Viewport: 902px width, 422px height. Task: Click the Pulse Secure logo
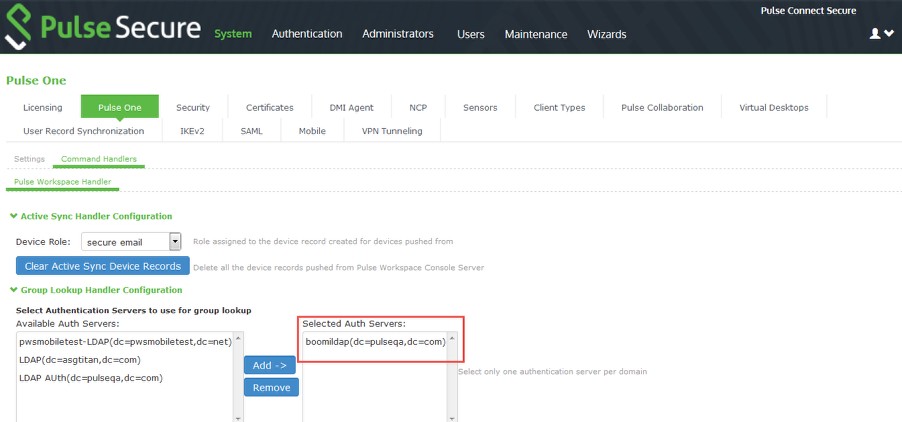(x=103, y=27)
